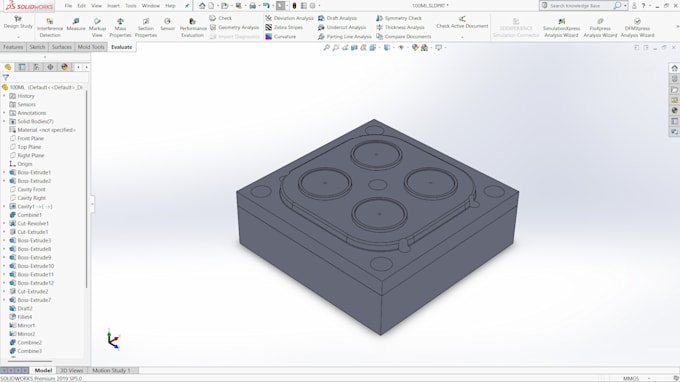The height and width of the screenshot is (382, 680).
Task: Open the Select tool dropdown arrow
Action: [287, 6]
